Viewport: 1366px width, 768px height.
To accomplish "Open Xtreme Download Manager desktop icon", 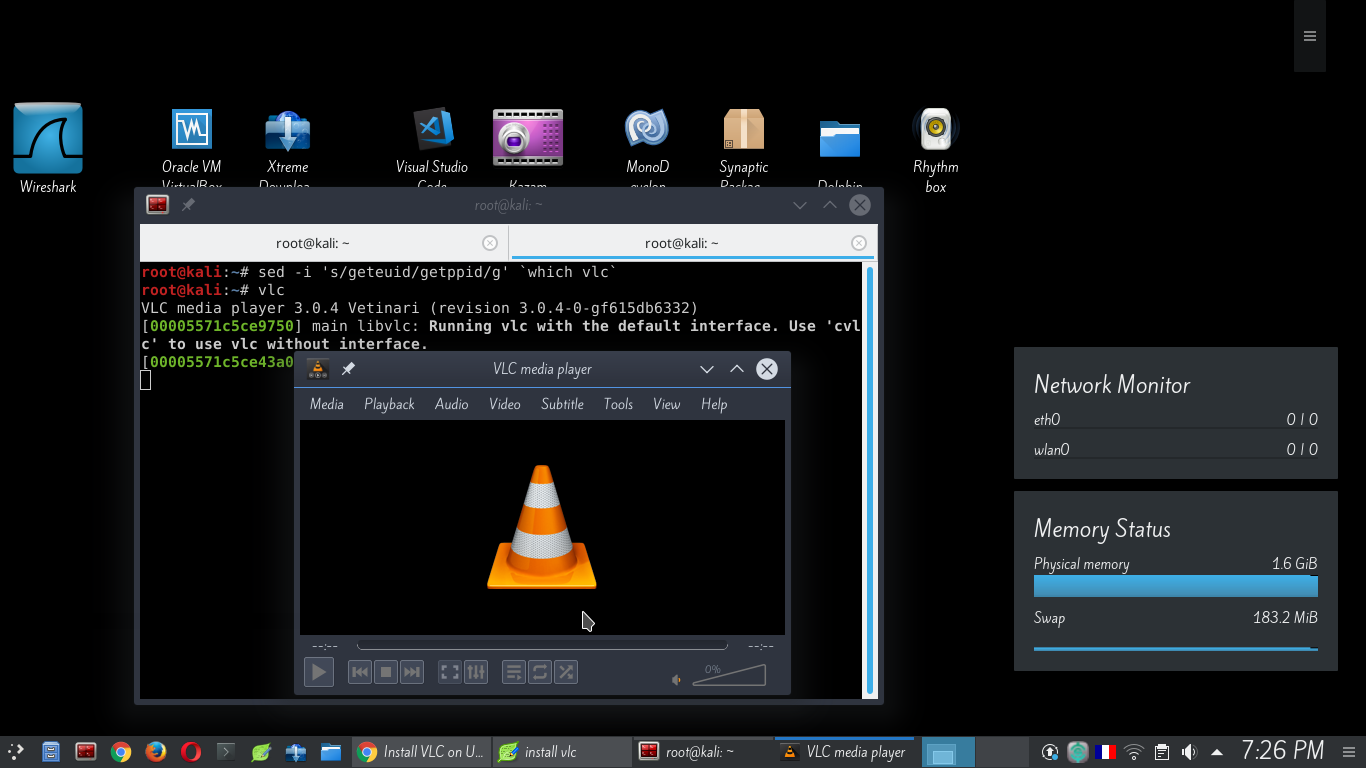I will coord(288,148).
